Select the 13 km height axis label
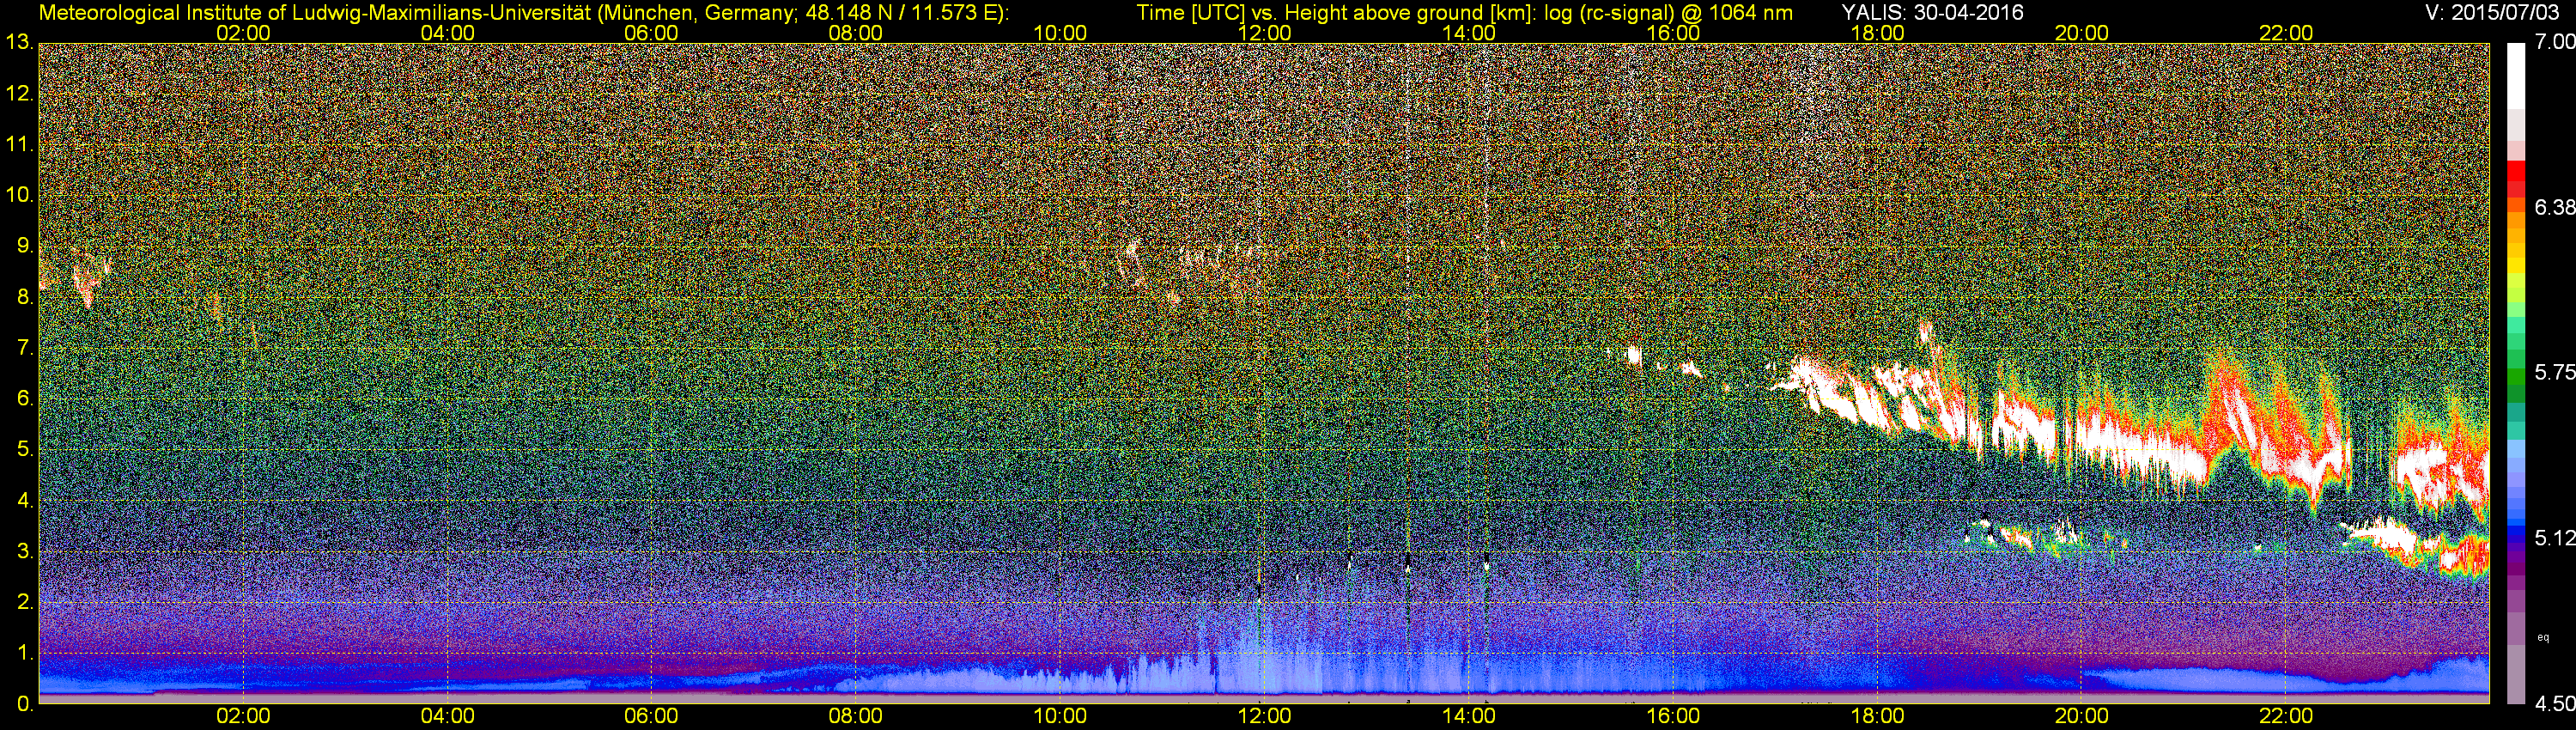The height and width of the screenshot is (730, 2576). click(x=19, y=42)
